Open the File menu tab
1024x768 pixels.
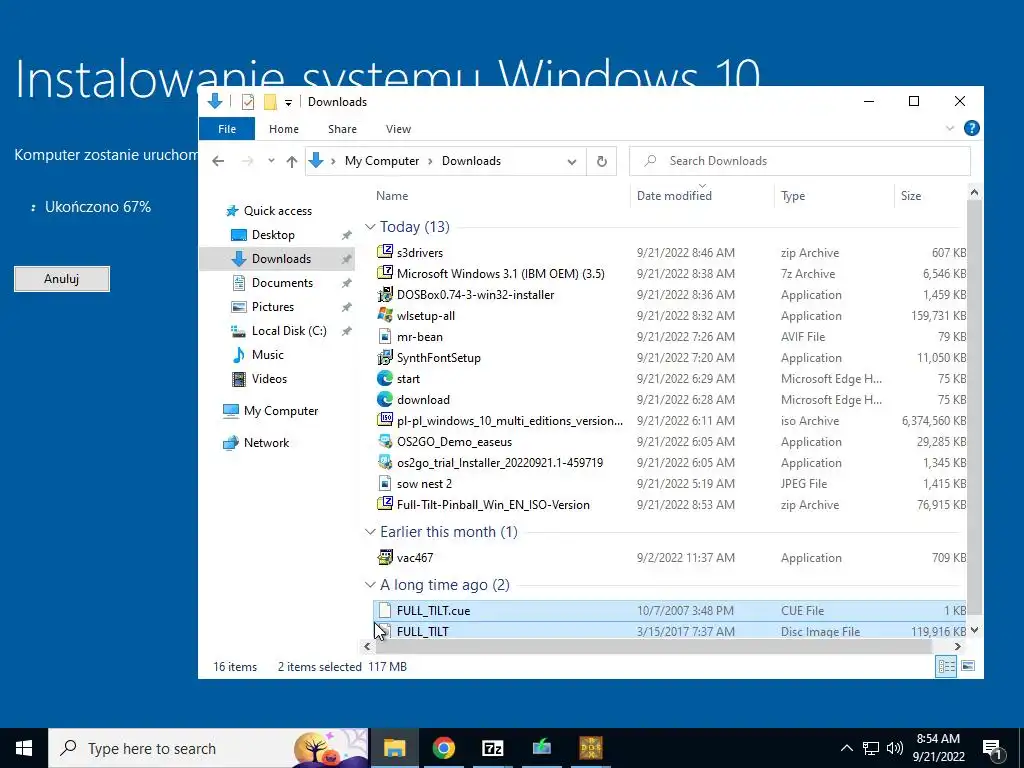227,129
